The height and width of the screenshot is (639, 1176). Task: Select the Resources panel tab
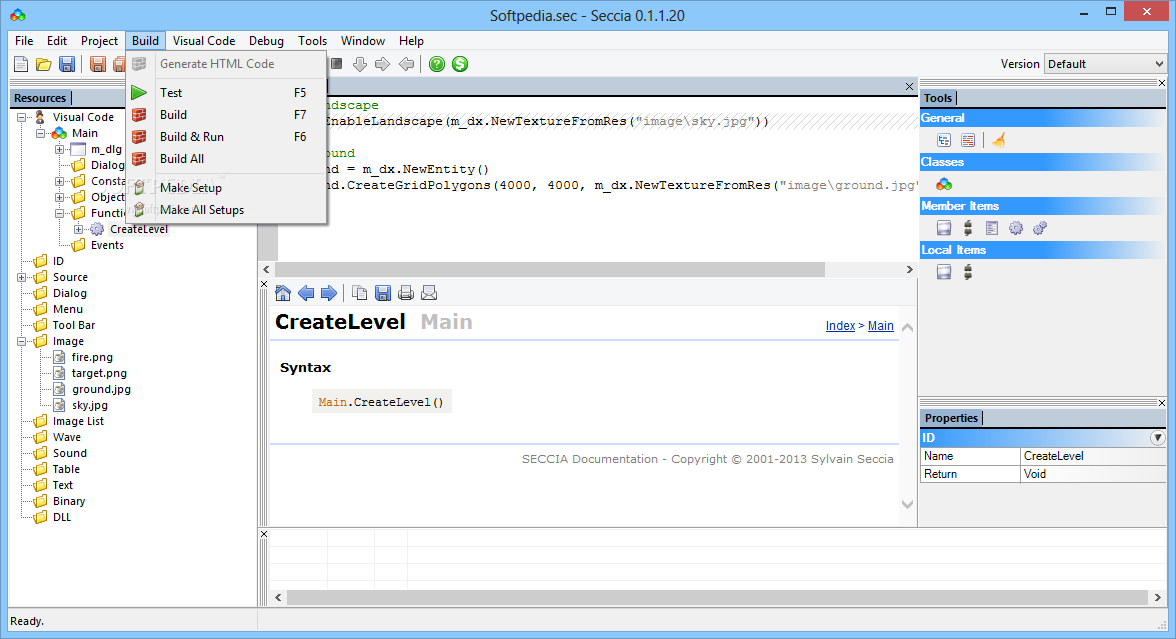[40, 98]
